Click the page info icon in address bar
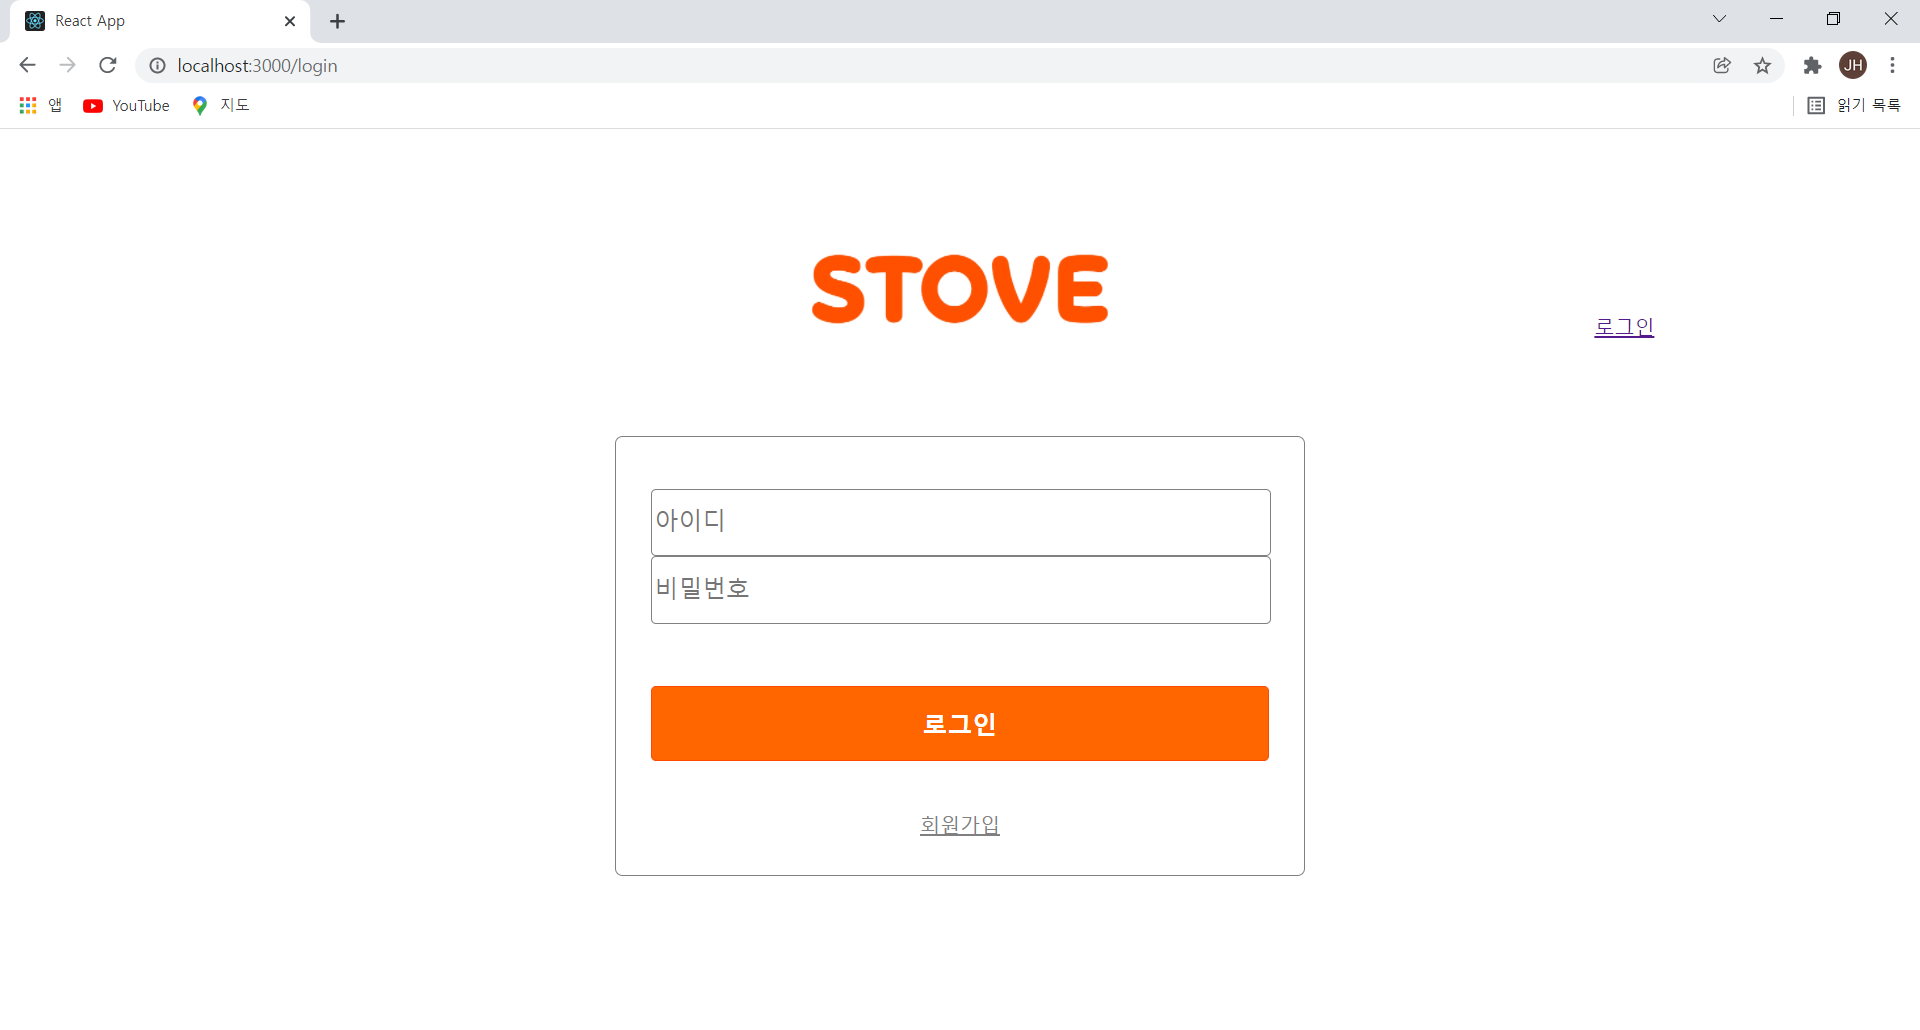Image resolution: width=1920 pixels, height=1030 pixels. pos(157,66)
